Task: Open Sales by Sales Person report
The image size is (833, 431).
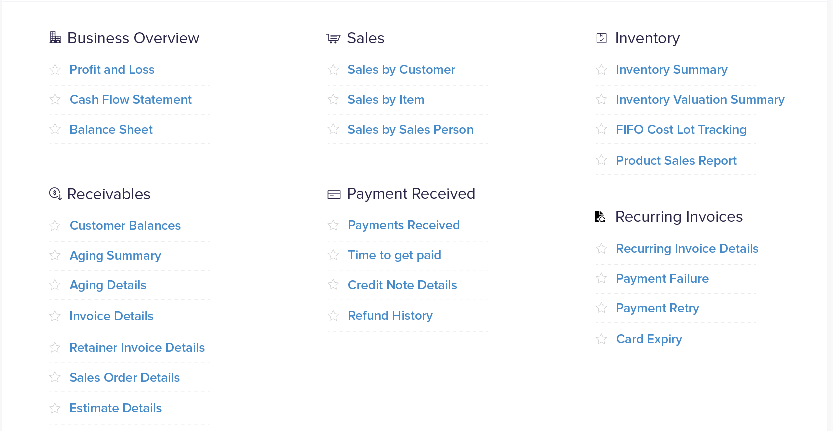Action: click(x=410, y=130)
